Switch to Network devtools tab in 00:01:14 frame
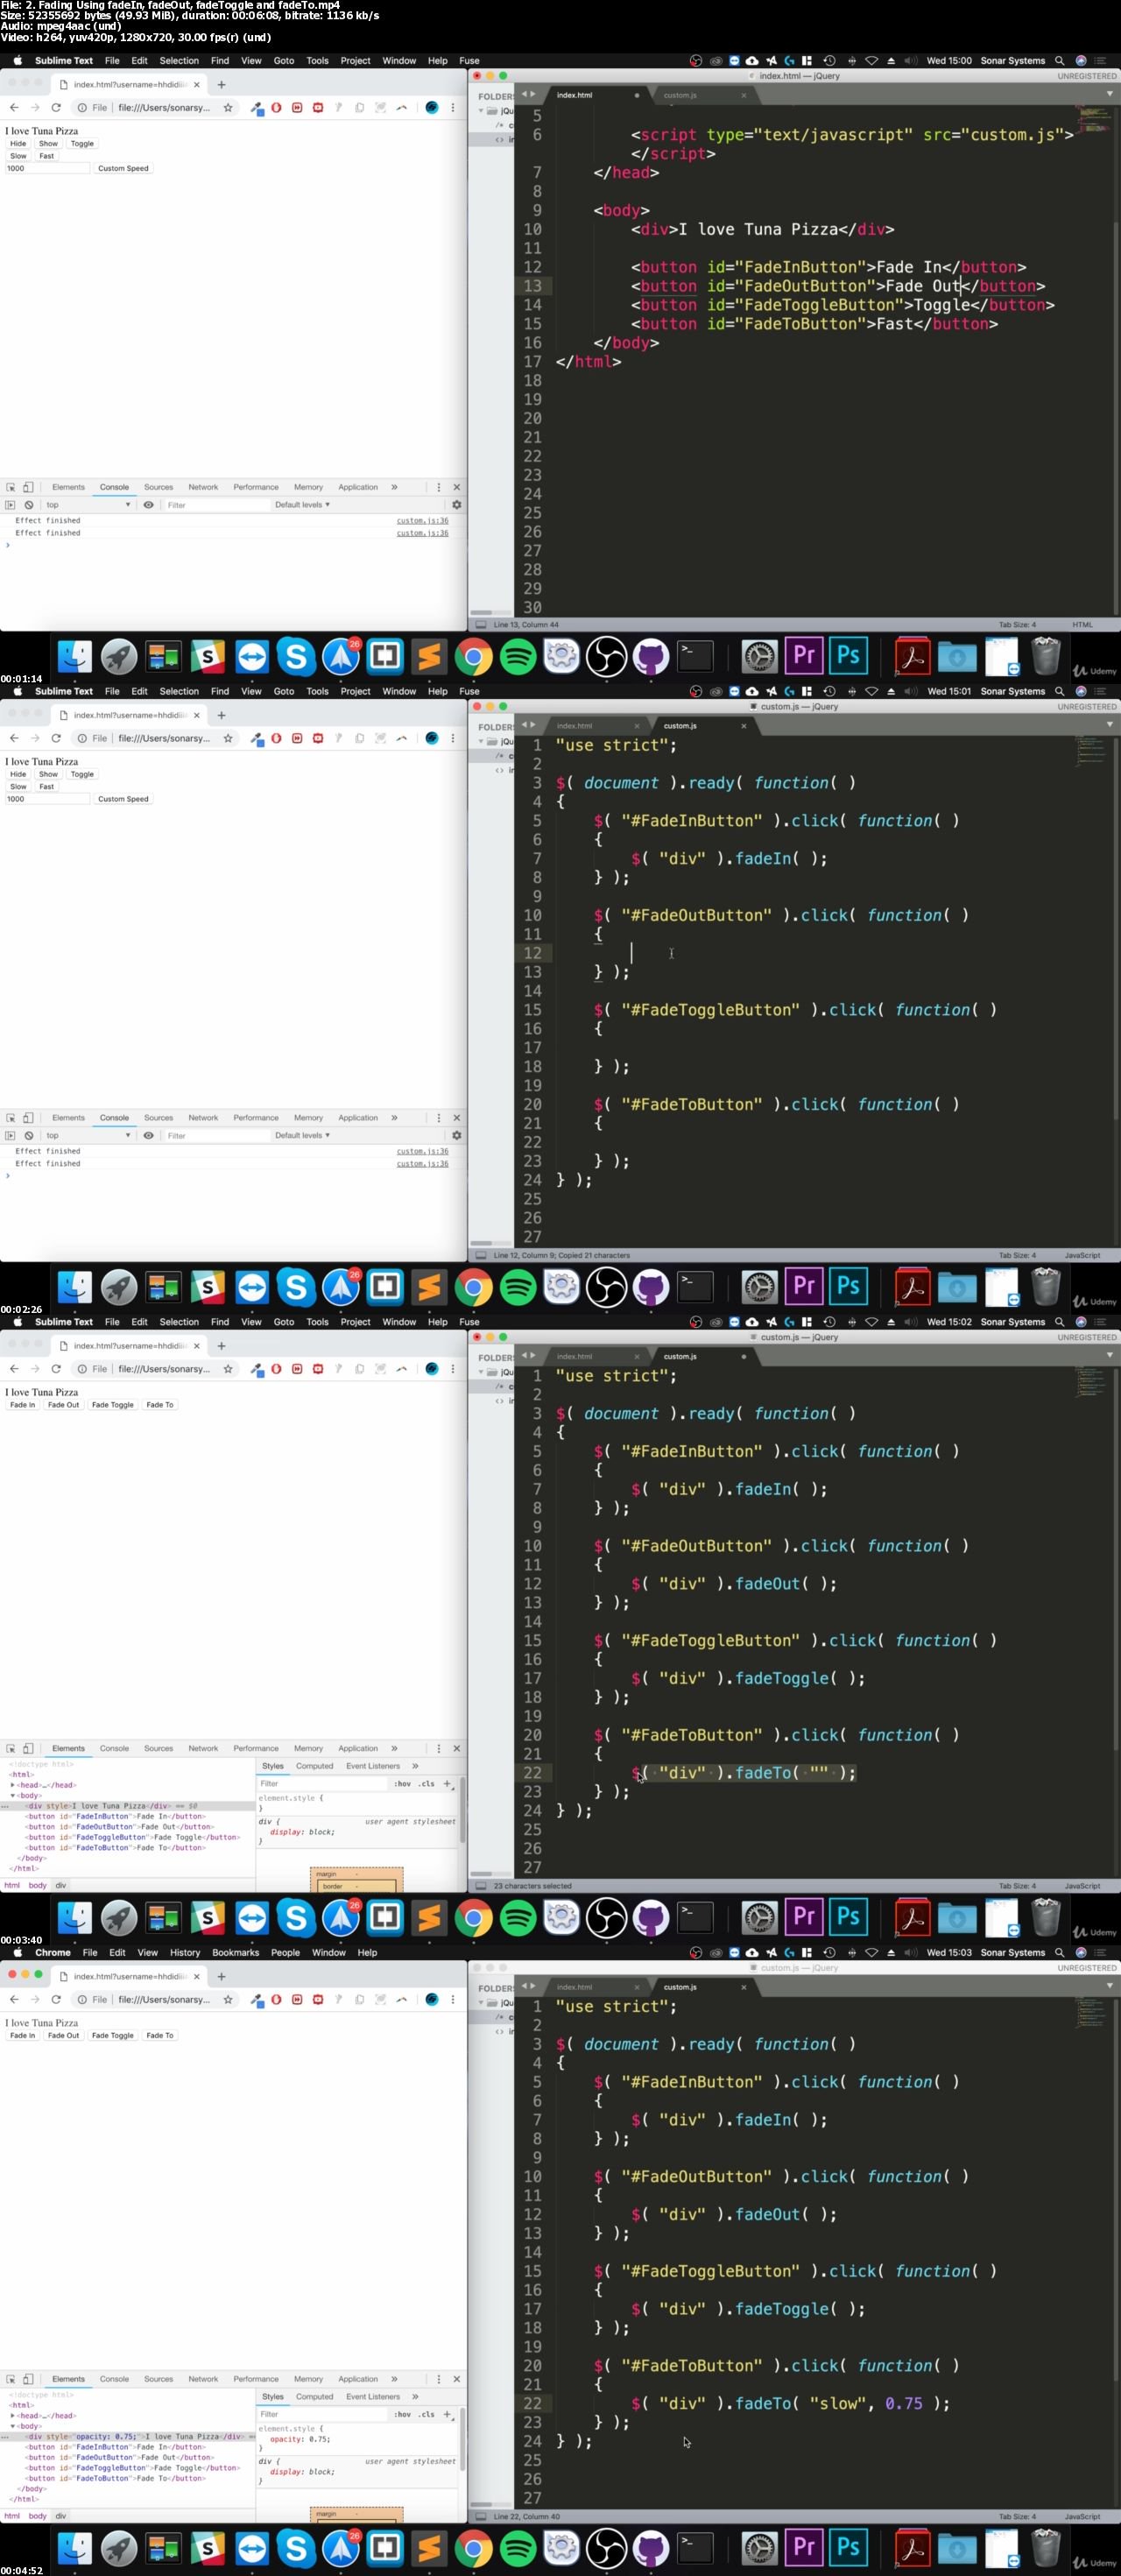This screenshot has height=2576, width=1121. point(203,487)
